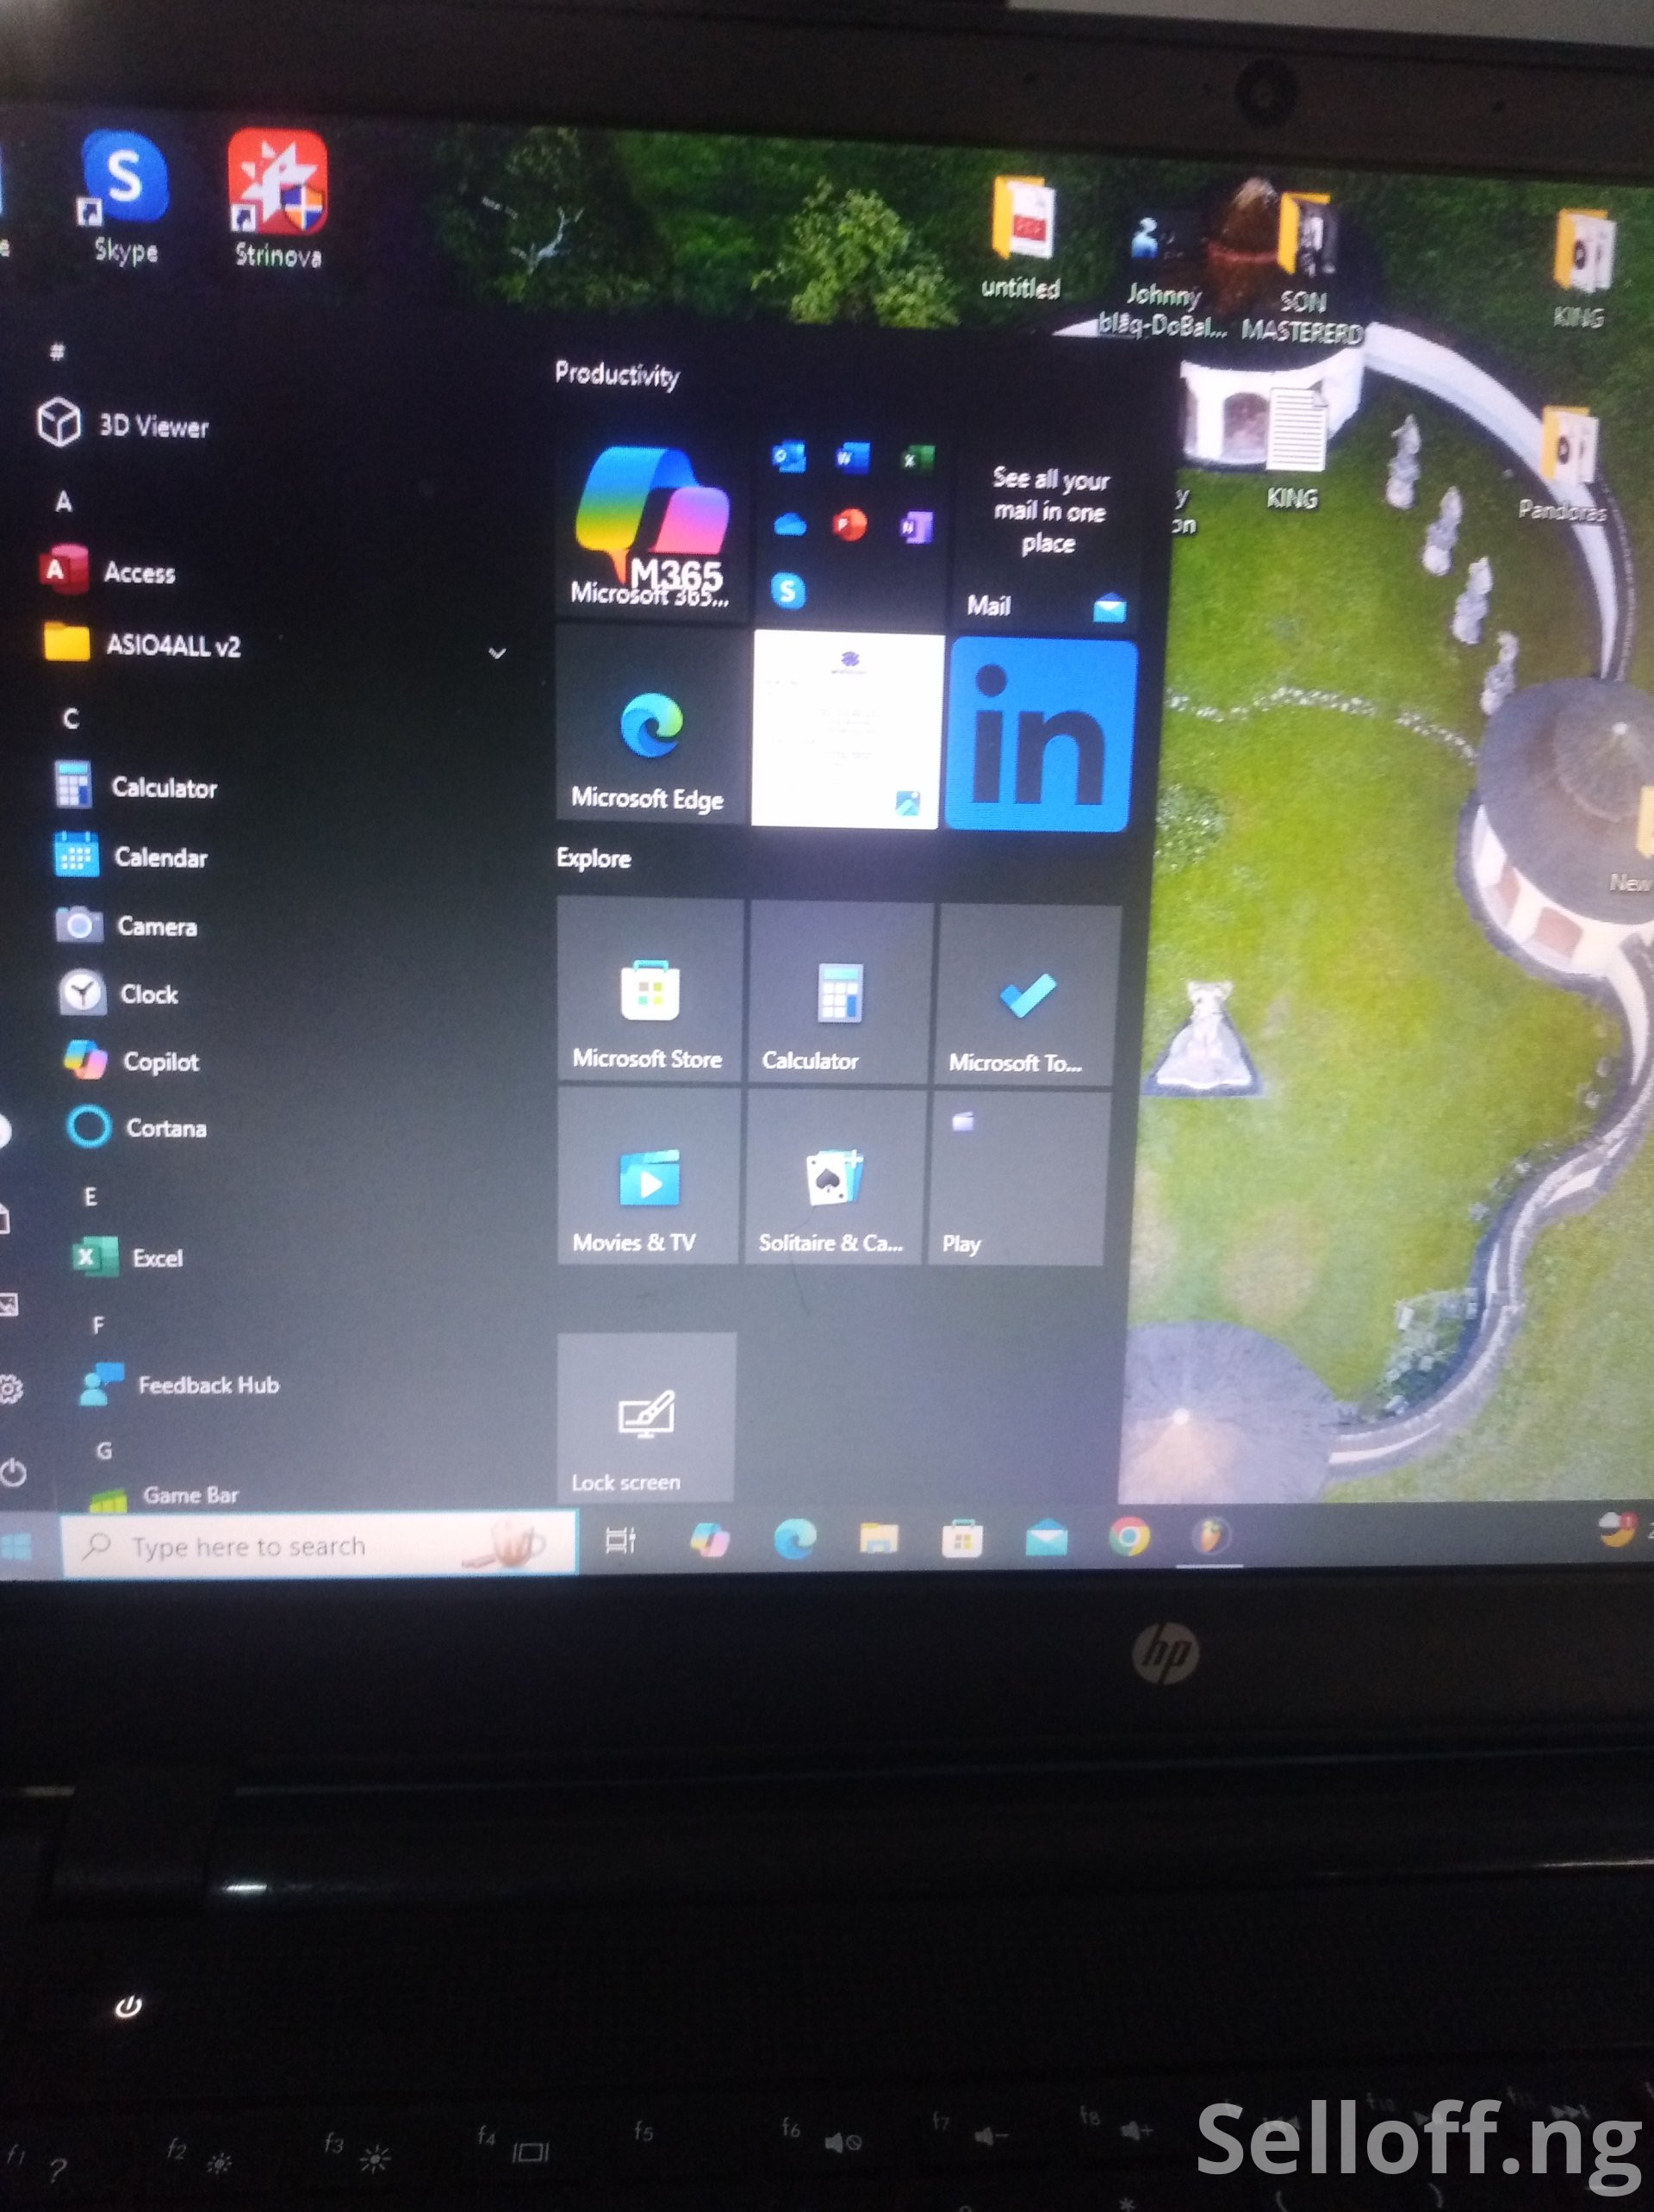Open OneDrive in the Office tile folder

tap(790, 524)
